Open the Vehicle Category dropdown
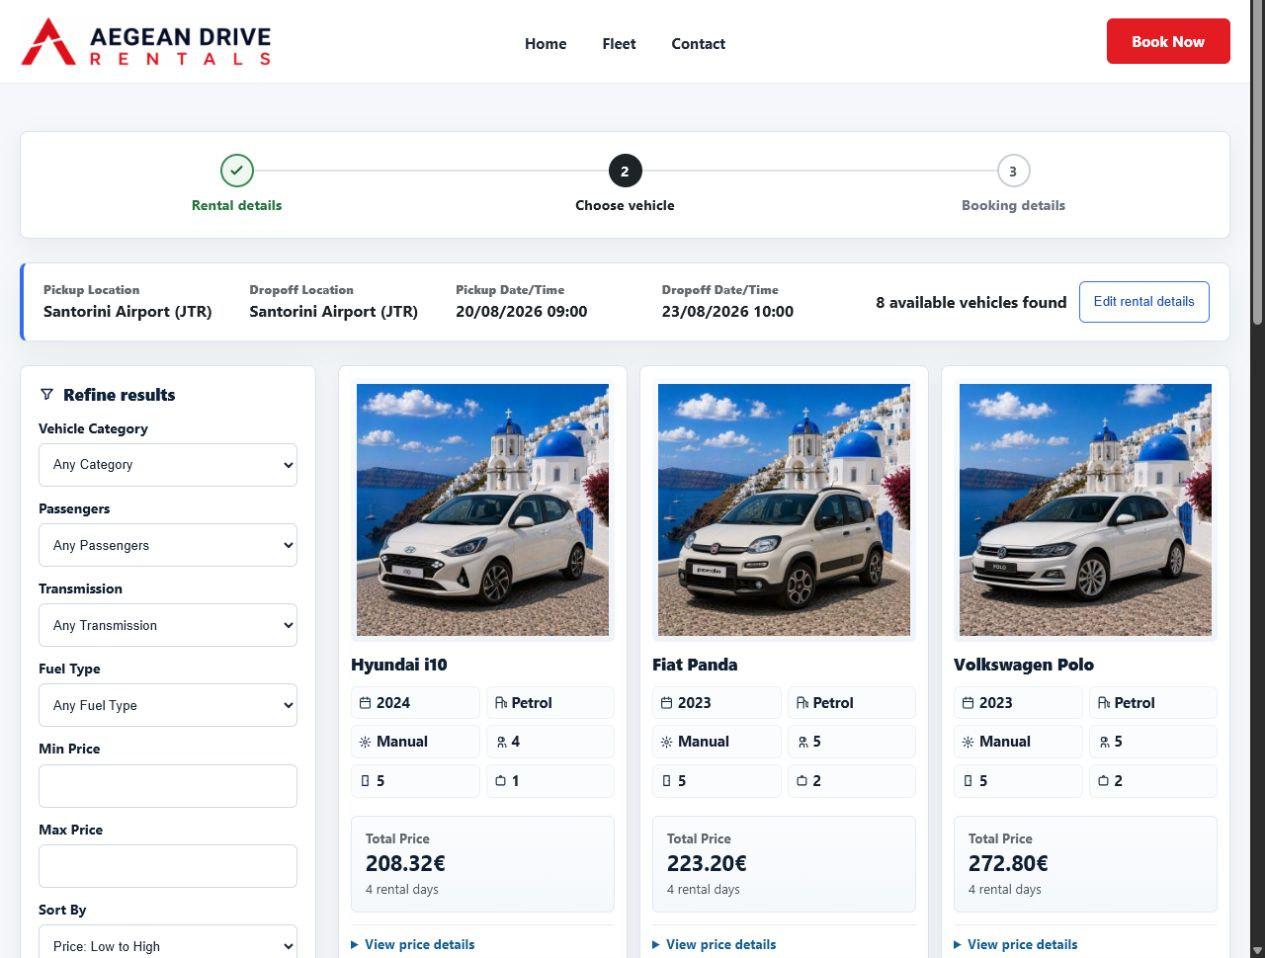Viewport: 1265px width, 958px height. click(168, 465)
